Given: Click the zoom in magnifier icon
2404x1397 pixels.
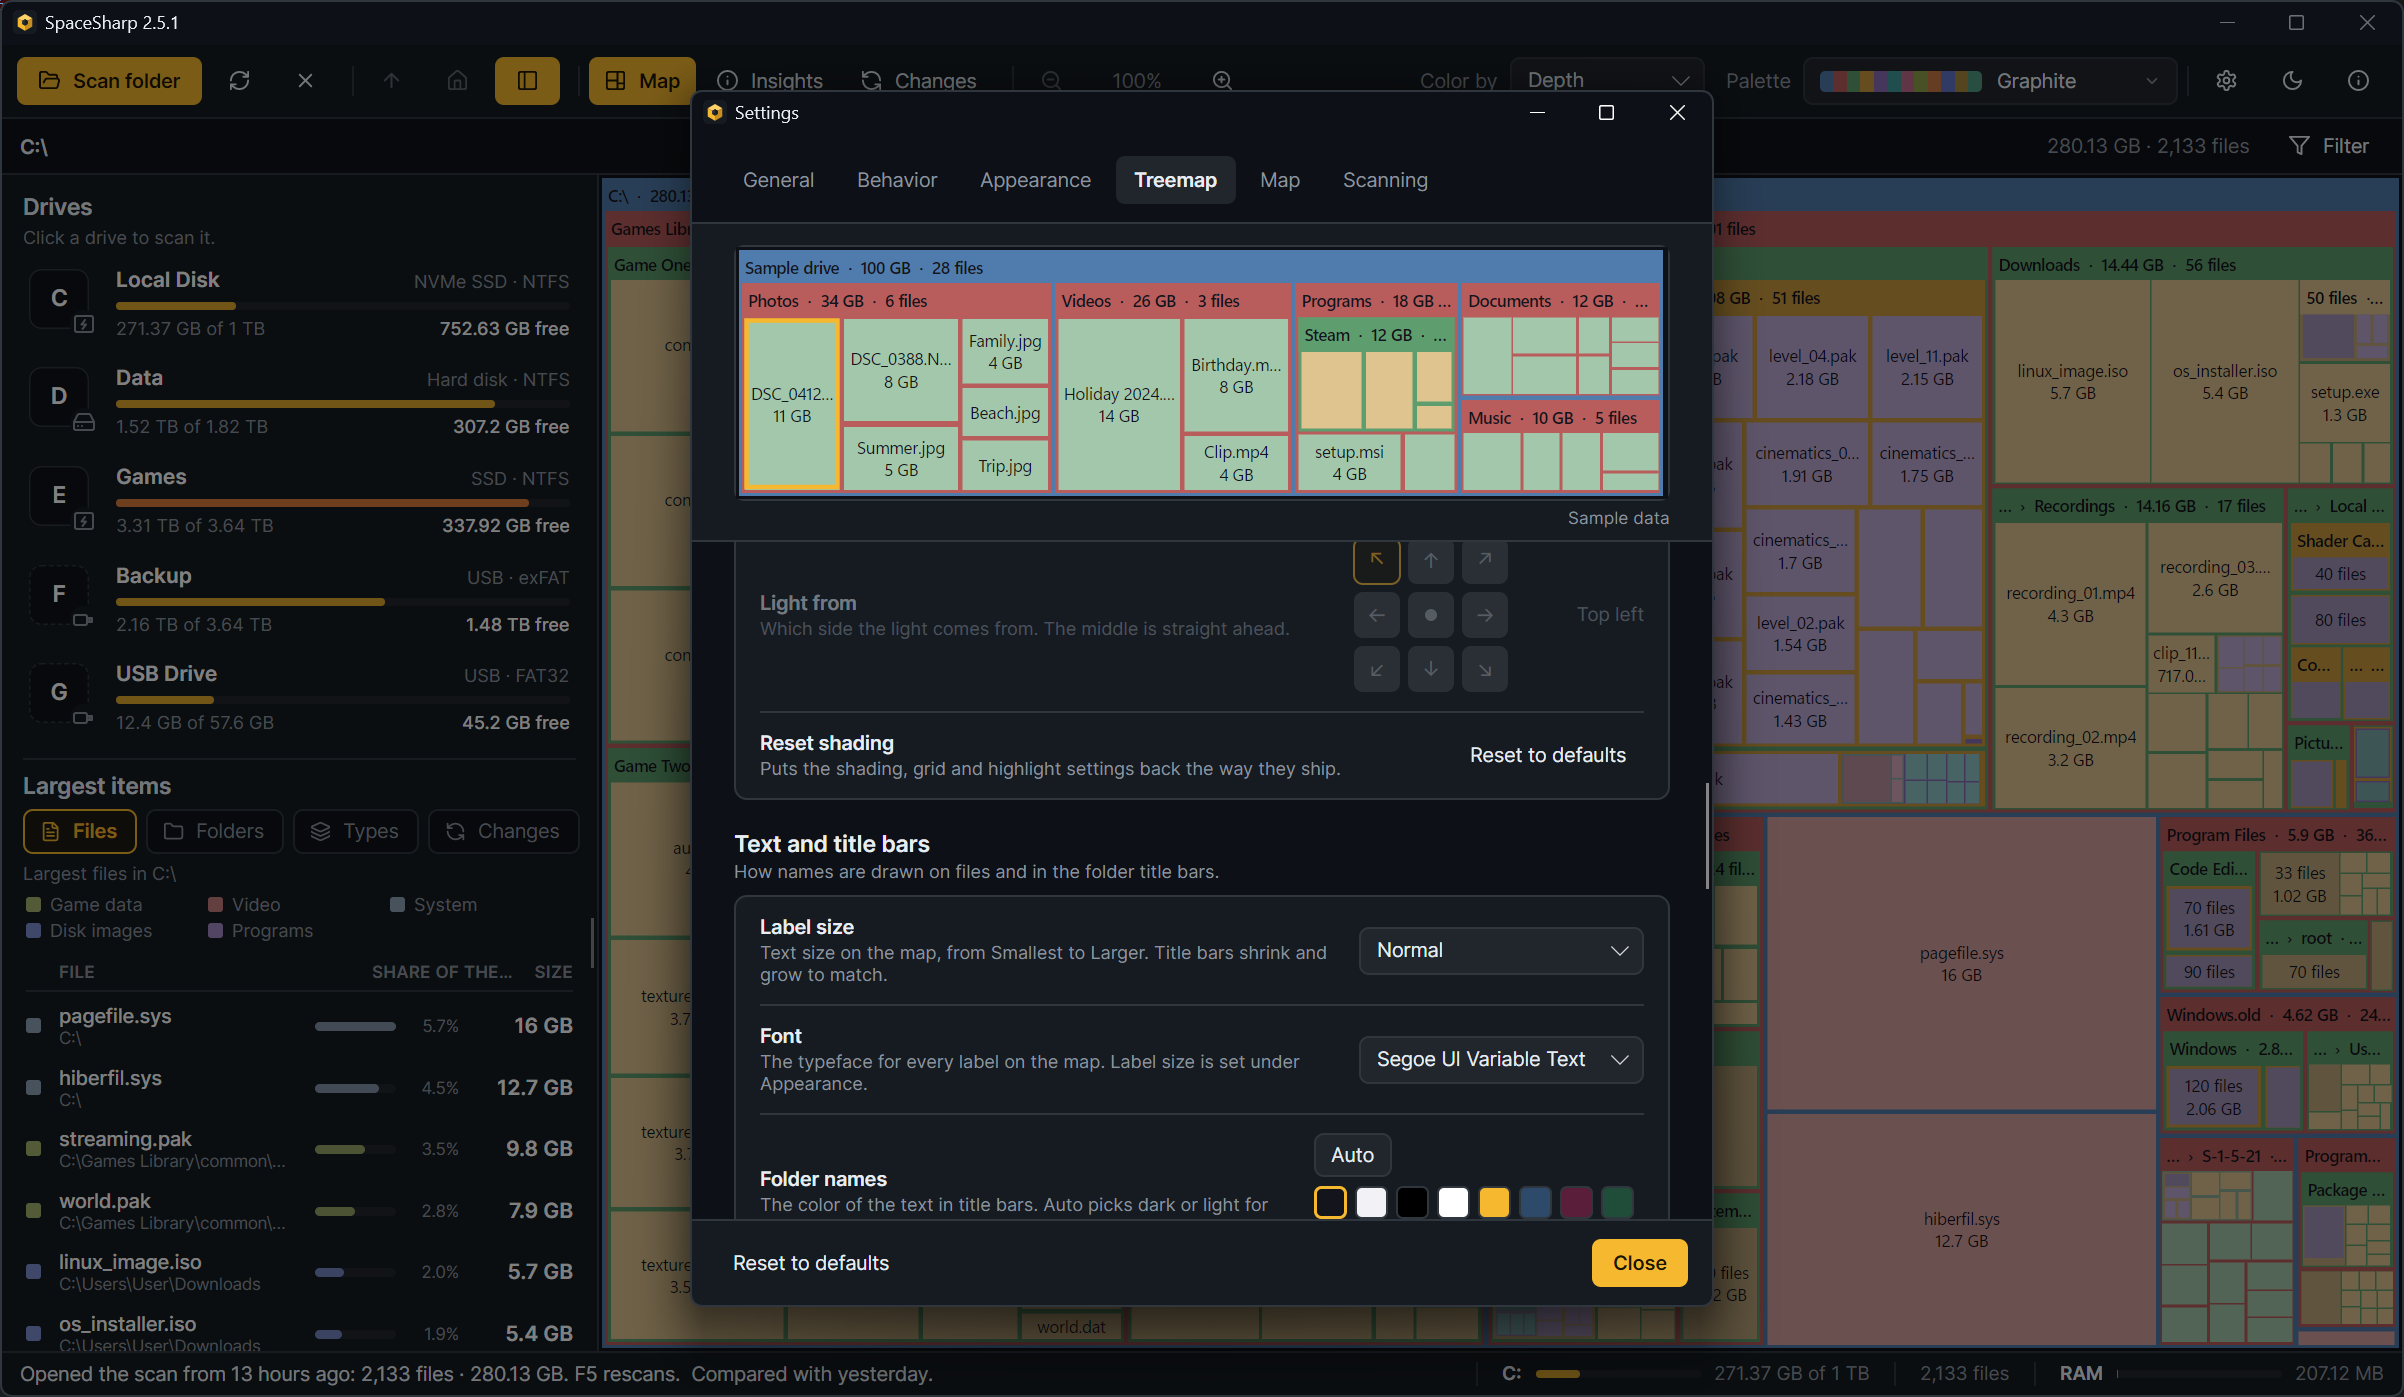Looking at the screenshot, I should [1222, 81].
